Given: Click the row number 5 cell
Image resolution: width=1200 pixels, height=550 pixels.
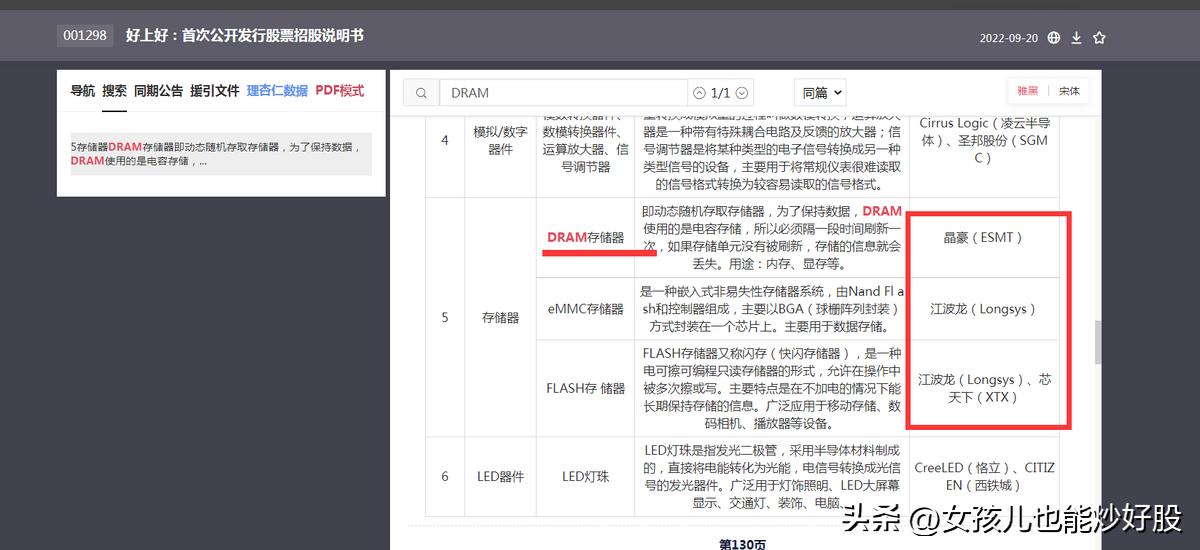Looking at the screenshot, I should pos(445,317).
